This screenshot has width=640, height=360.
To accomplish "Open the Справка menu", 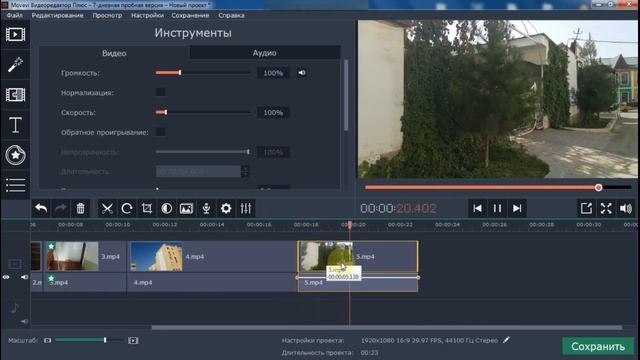I will (231, 16).
